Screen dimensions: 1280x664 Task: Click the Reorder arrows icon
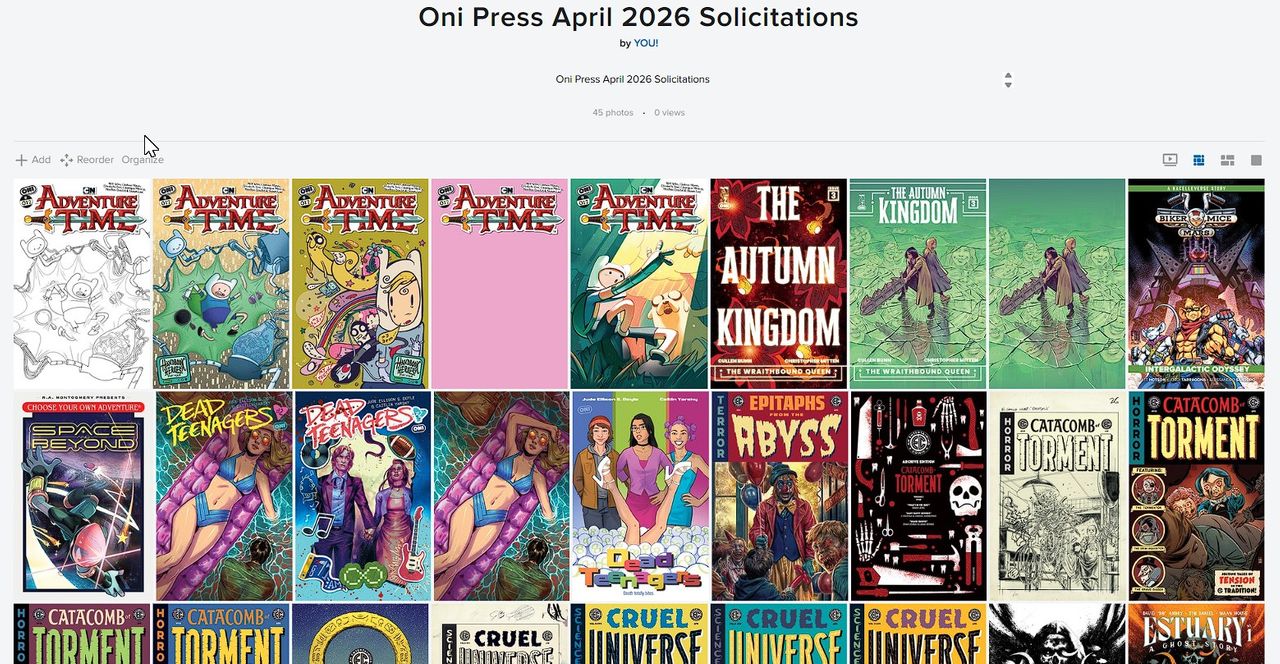pyautogui.click(x=66, y=160)
